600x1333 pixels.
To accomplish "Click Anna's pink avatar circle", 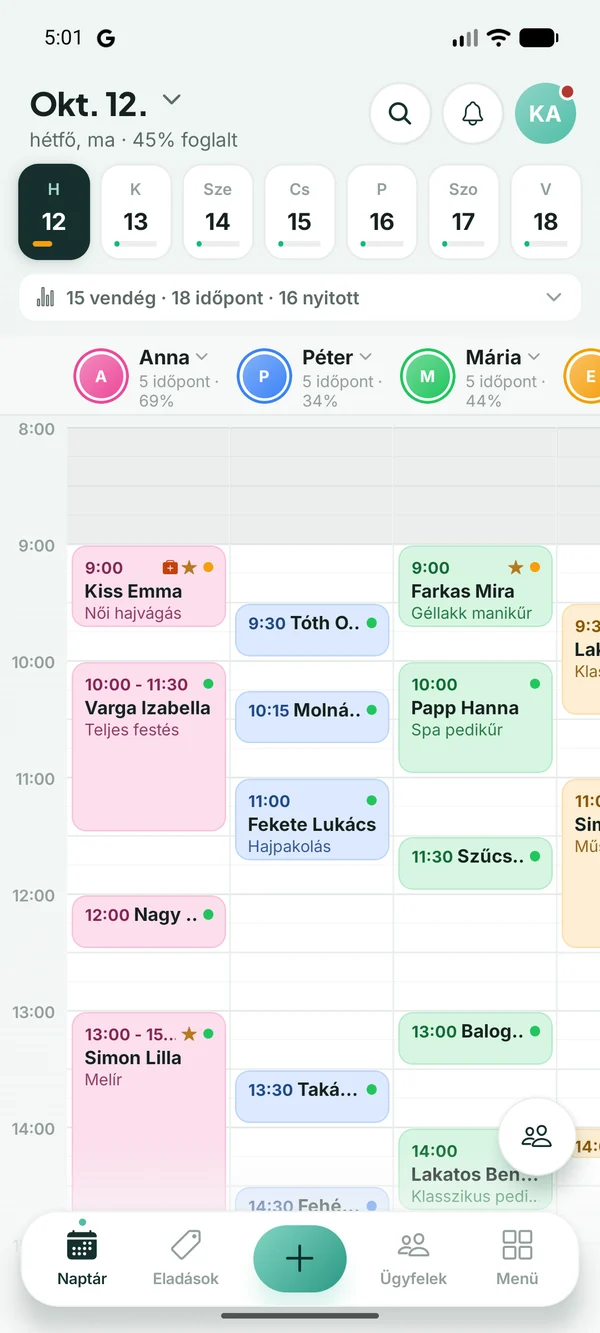I will (x=101, y=377).
